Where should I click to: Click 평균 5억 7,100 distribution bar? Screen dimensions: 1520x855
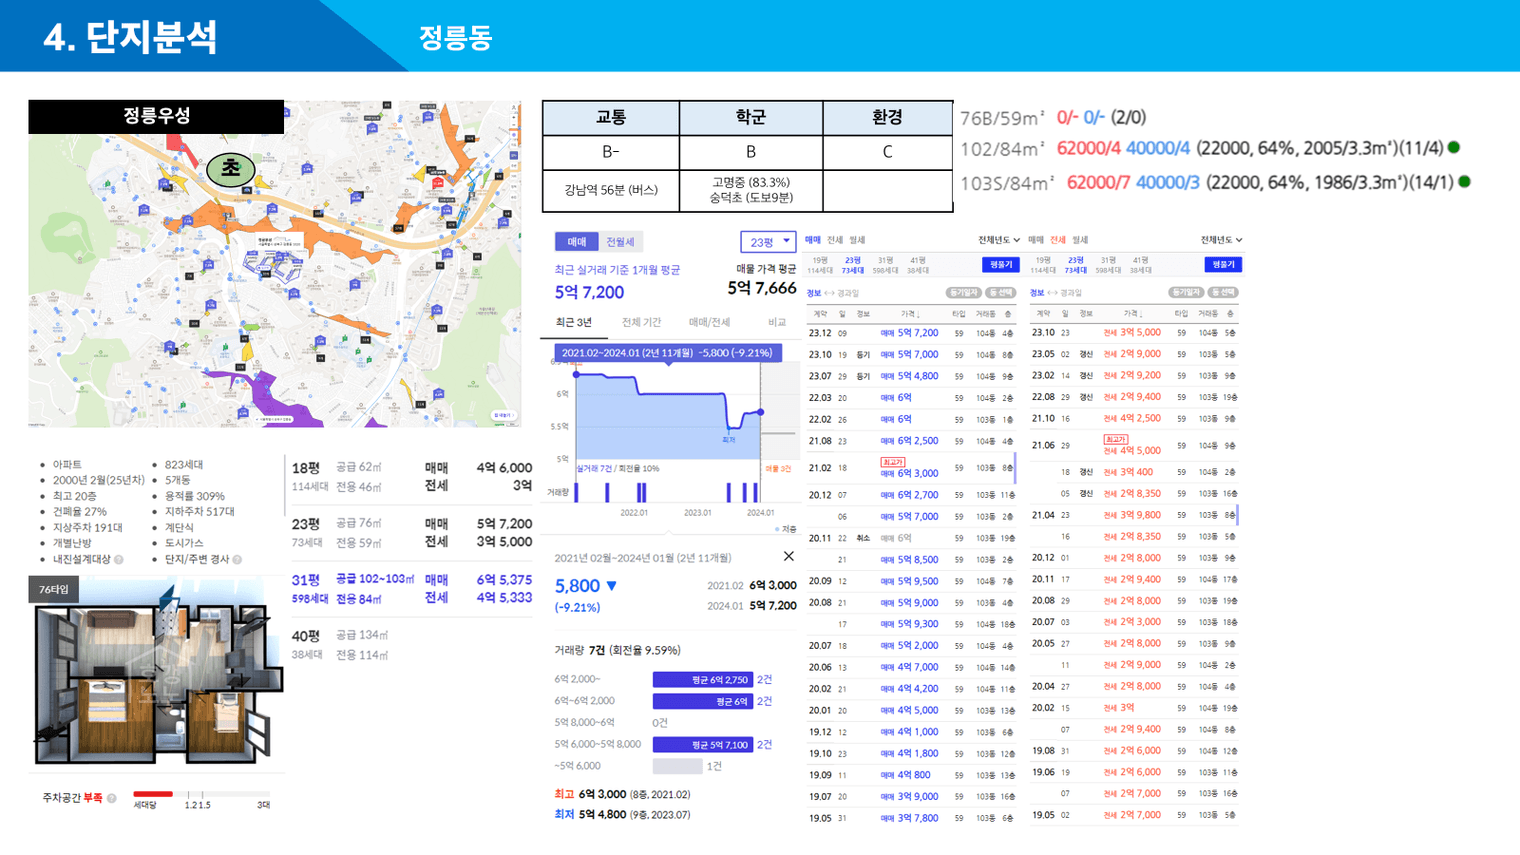[x=702, y=744]
